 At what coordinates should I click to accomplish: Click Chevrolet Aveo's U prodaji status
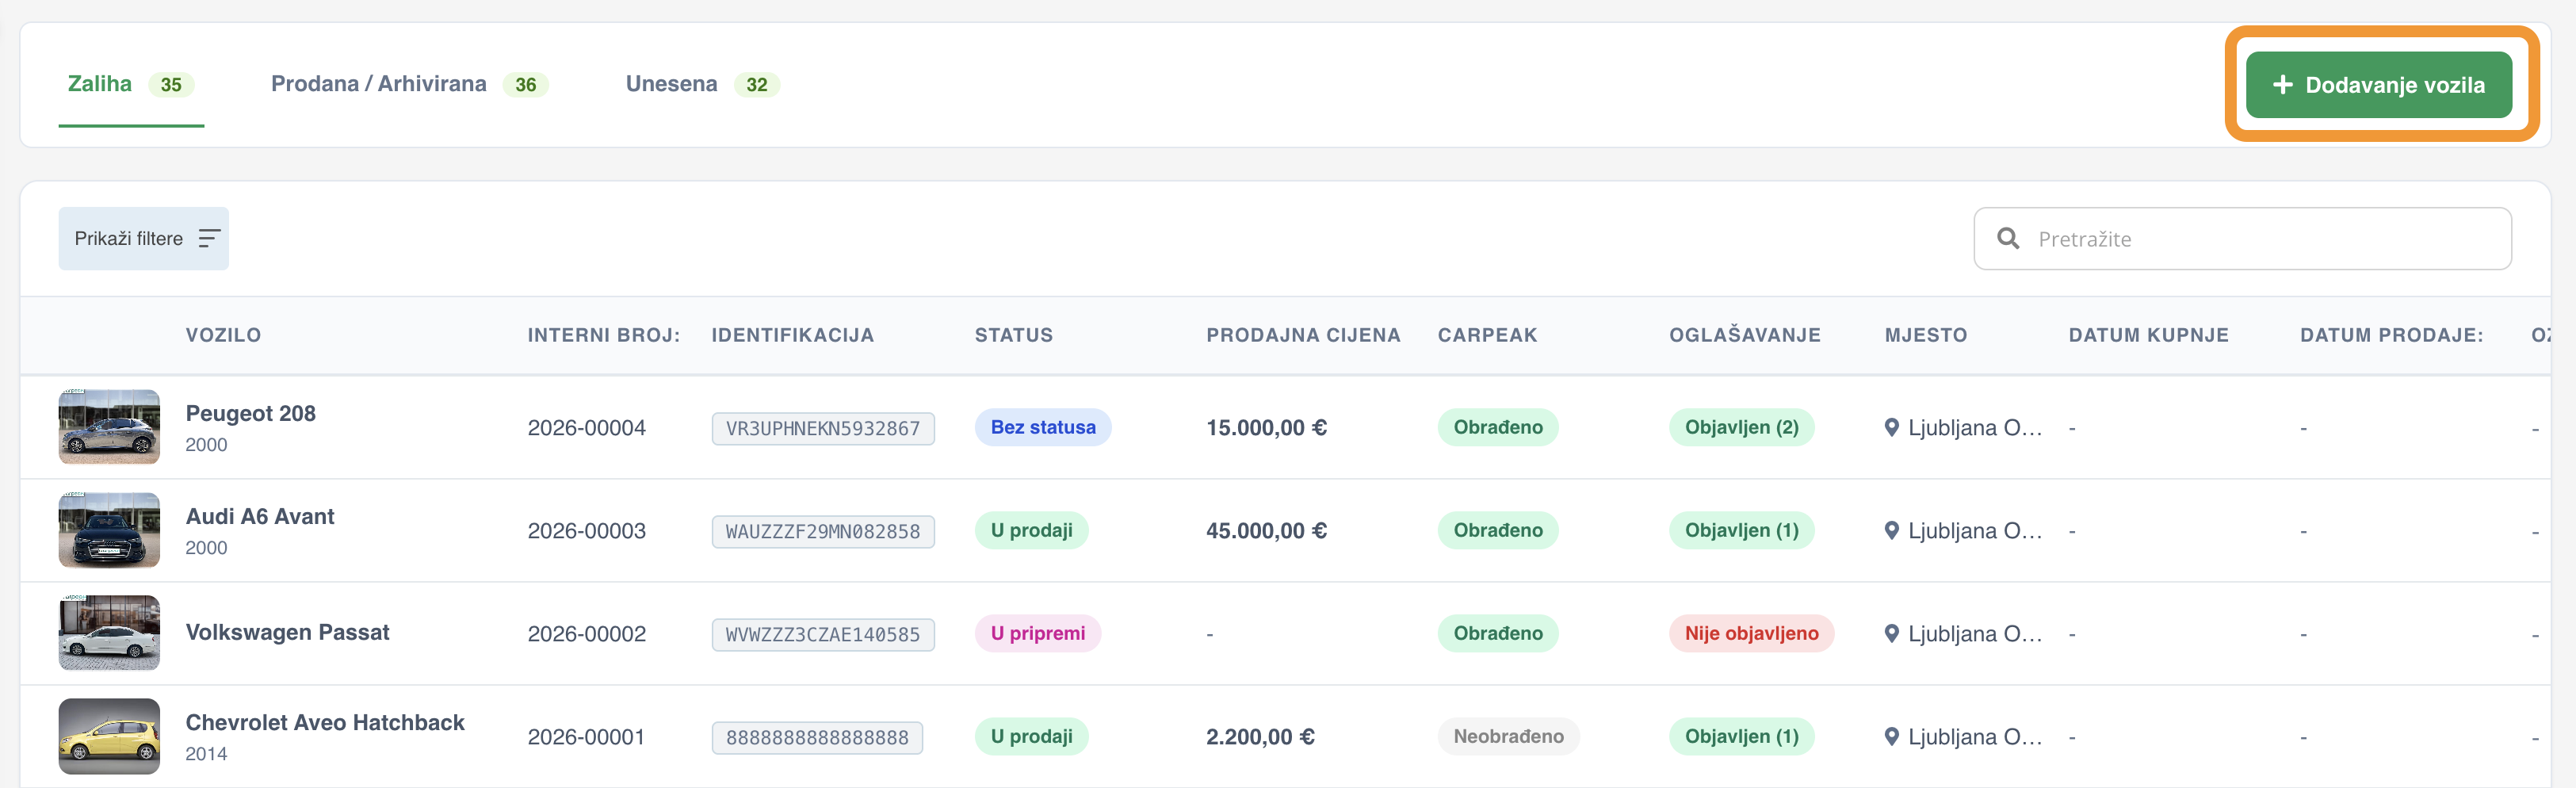(x=1031, y=736)
